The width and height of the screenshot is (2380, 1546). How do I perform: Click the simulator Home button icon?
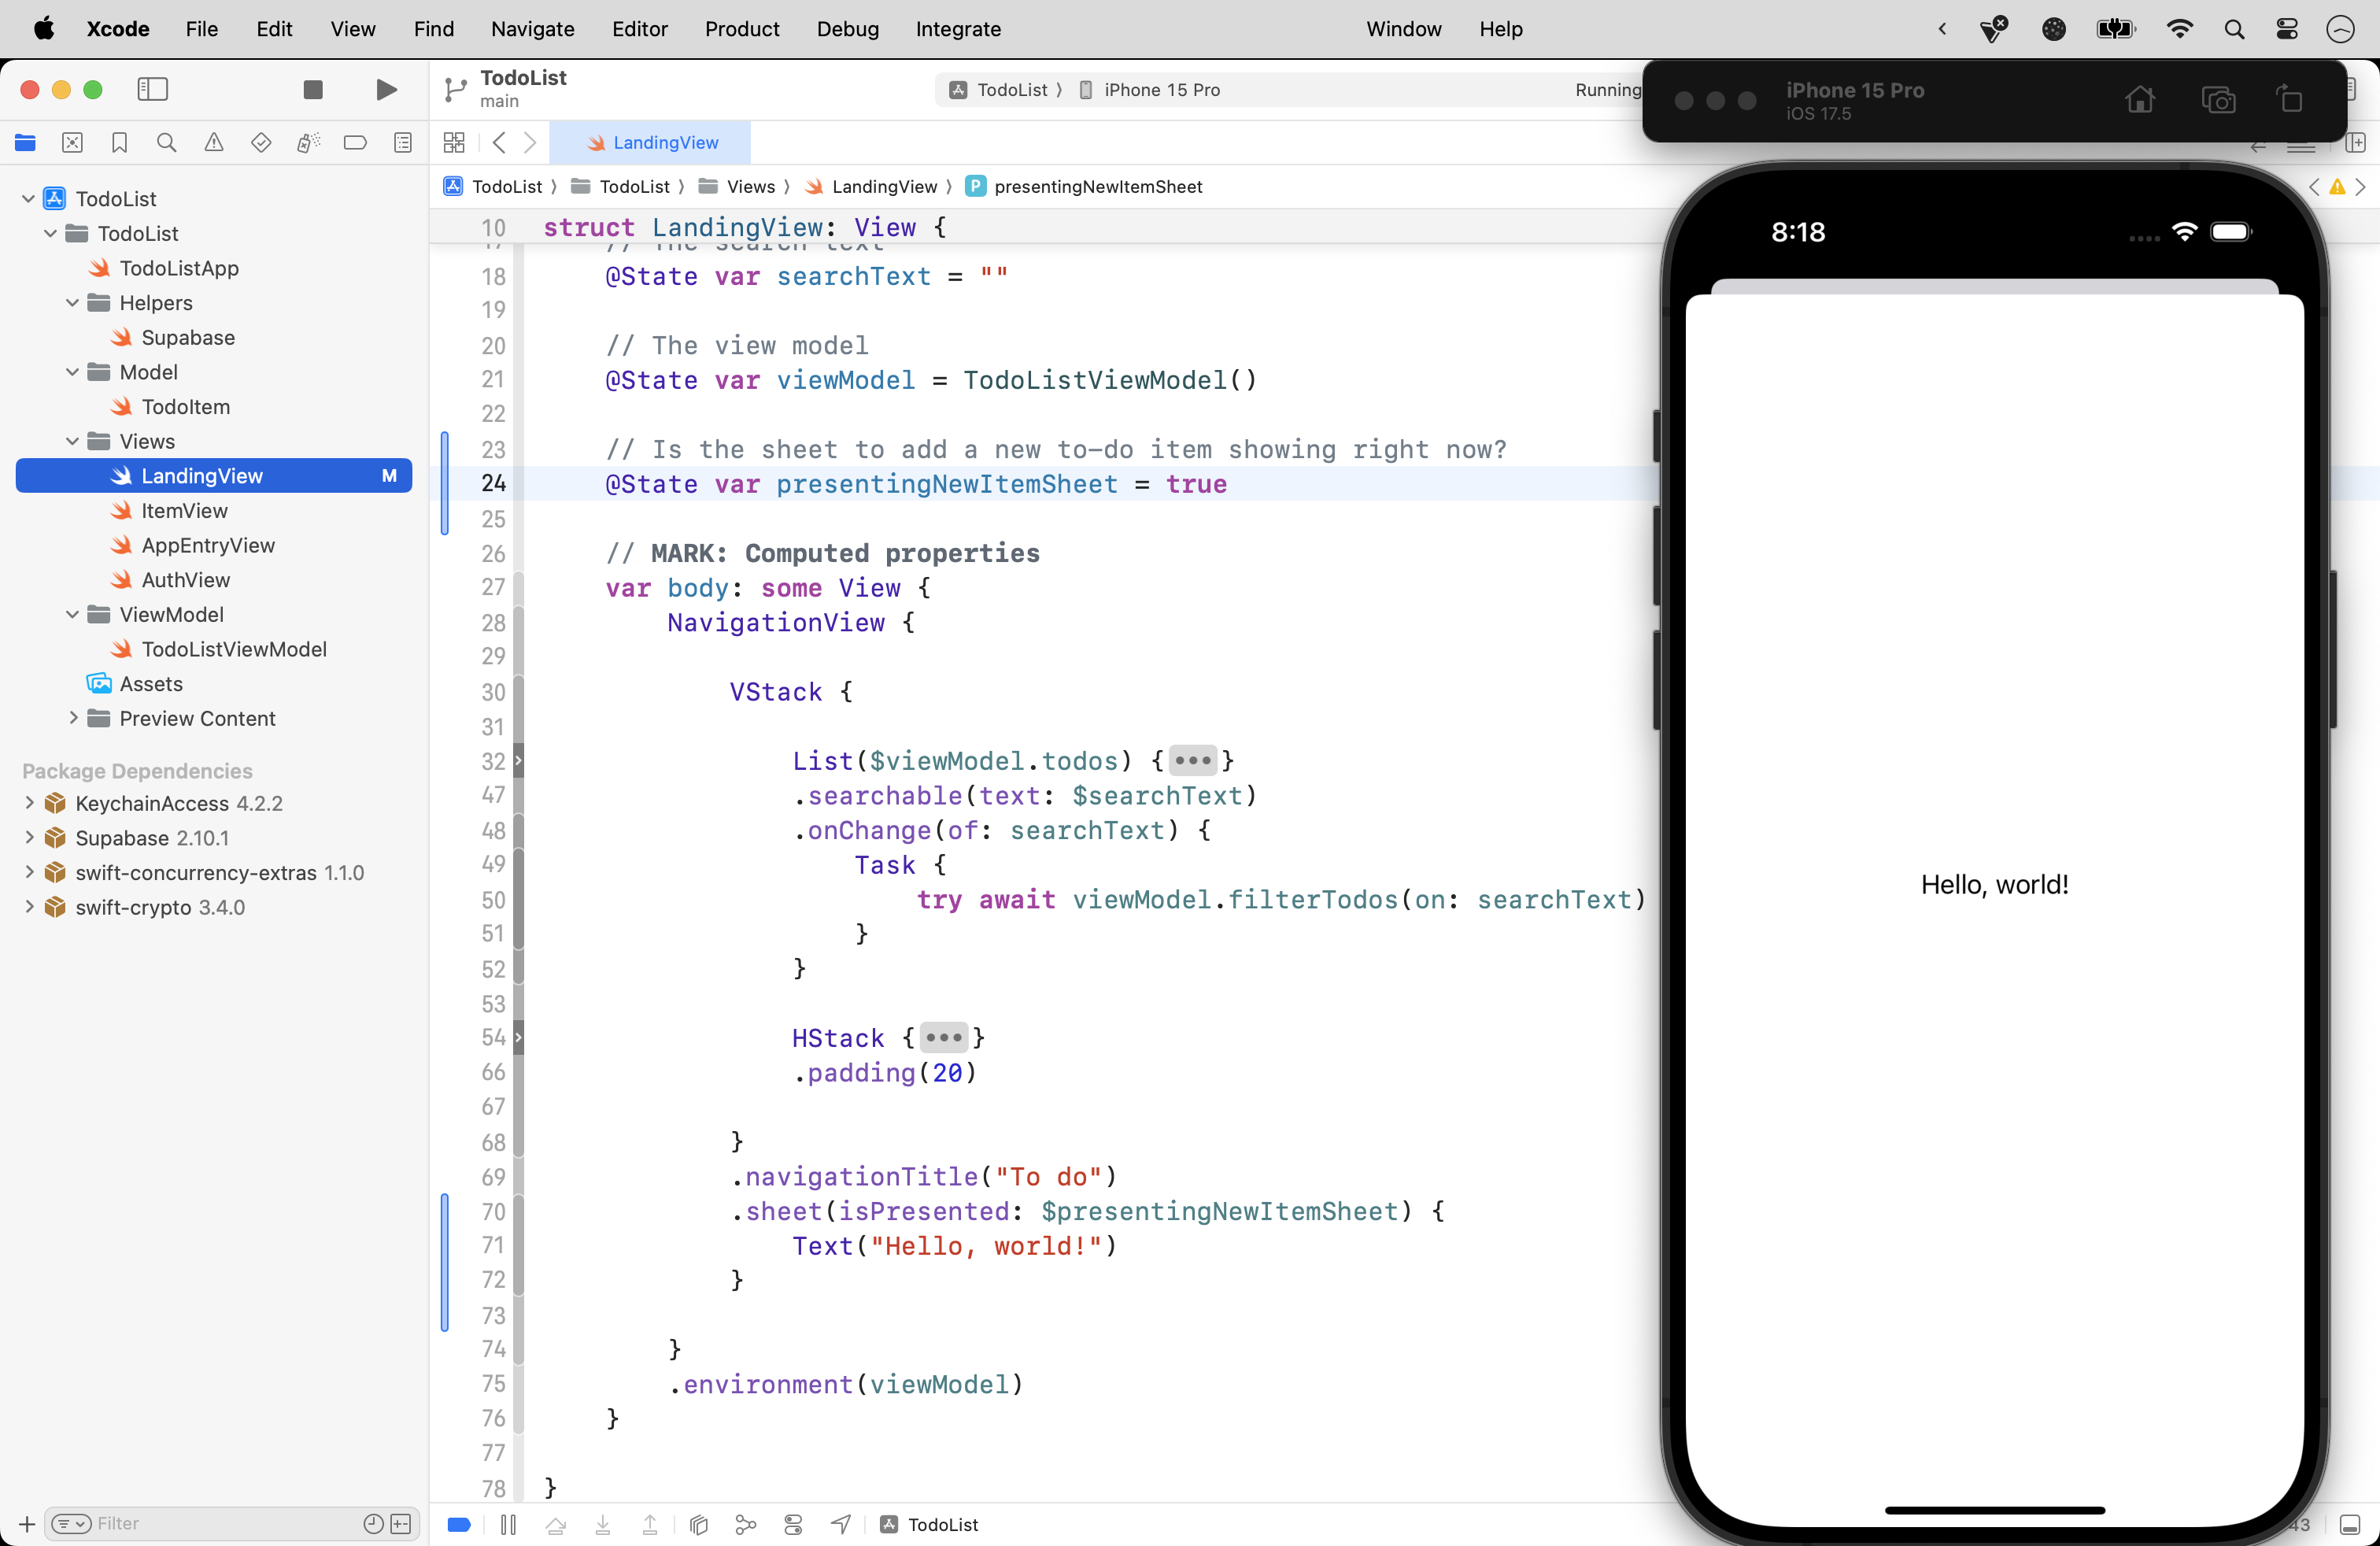(2140, 100)
